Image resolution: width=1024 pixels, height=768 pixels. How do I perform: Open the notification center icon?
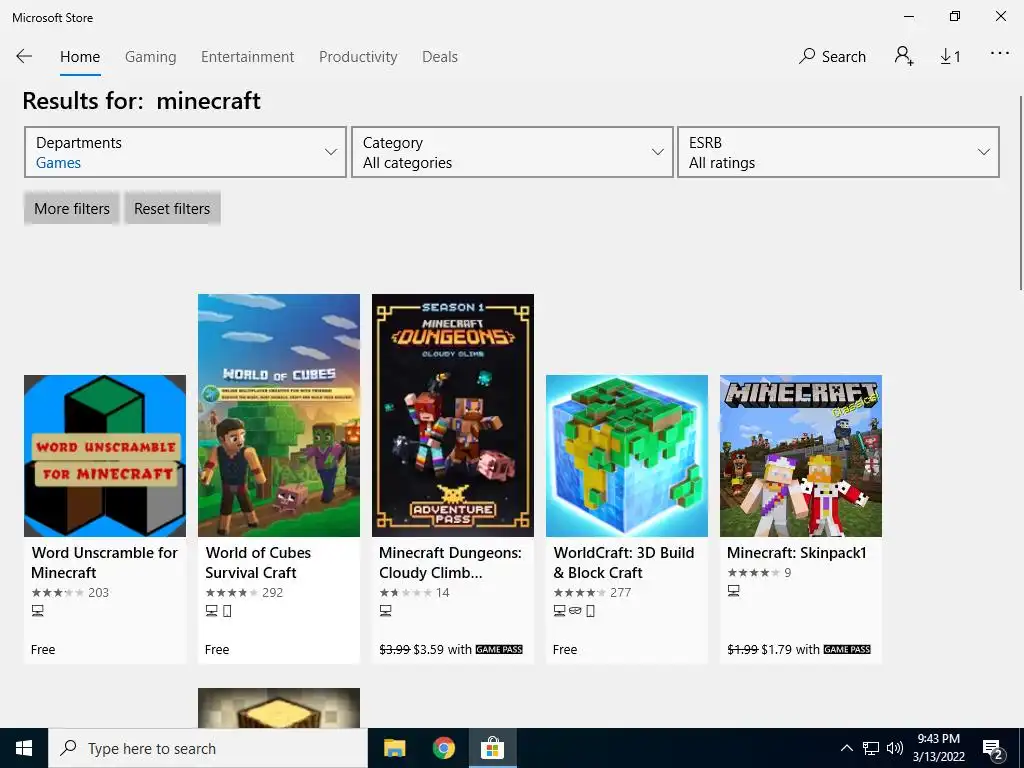(993, 750)
